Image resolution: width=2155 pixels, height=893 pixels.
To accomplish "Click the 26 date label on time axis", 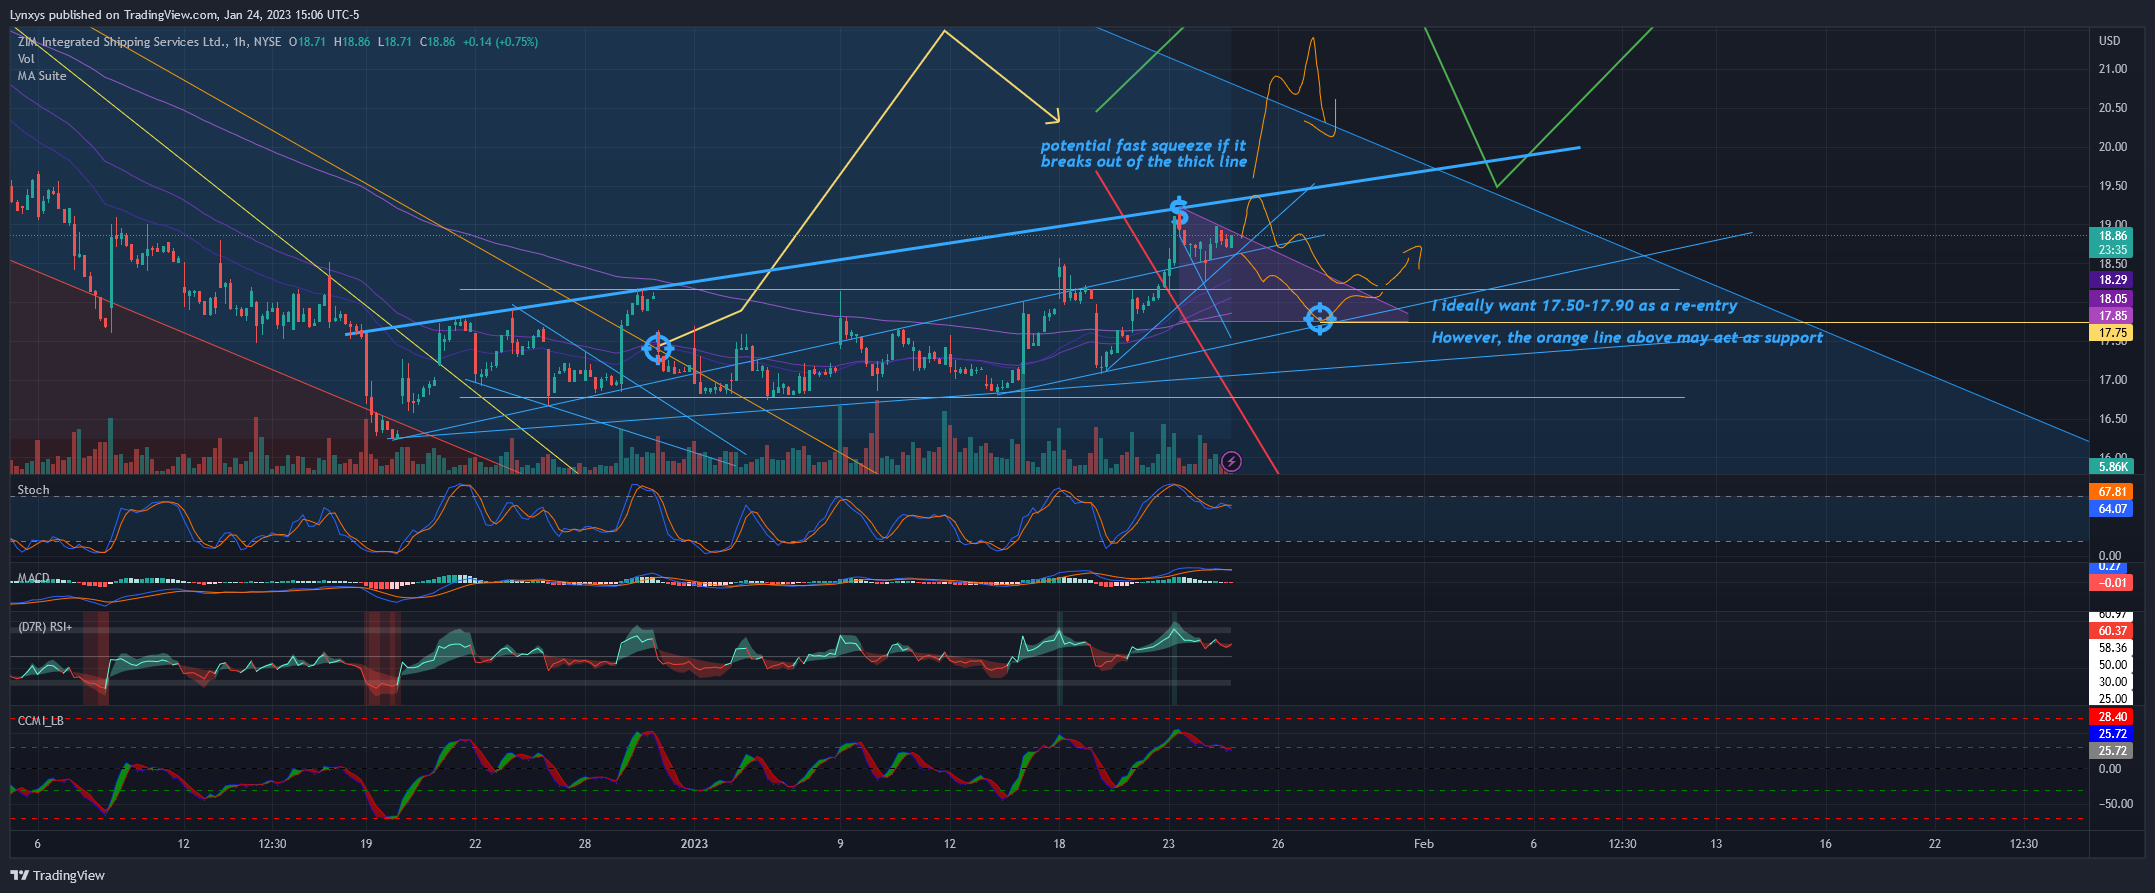I will [1278, 844].
